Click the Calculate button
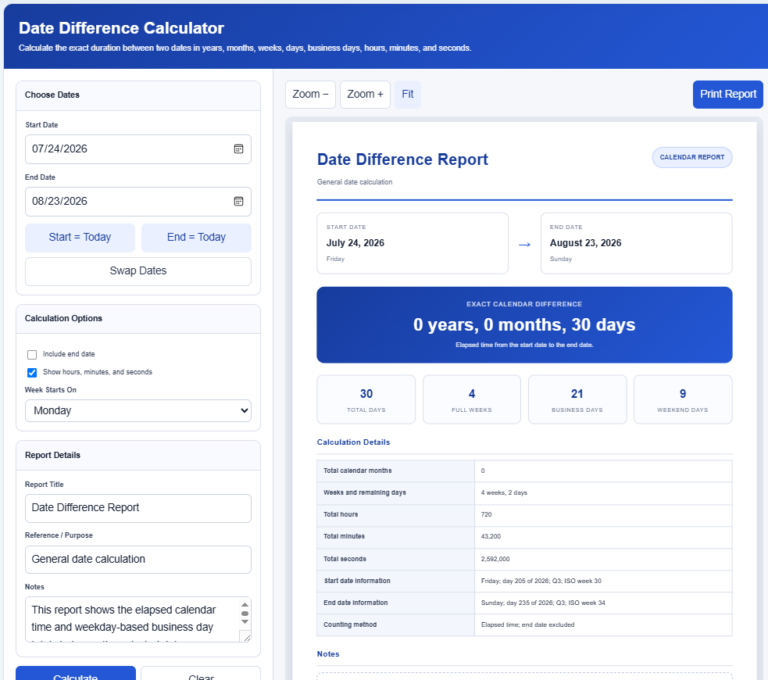The height and width of the screenshot is (680, 768). click(75, 673)
